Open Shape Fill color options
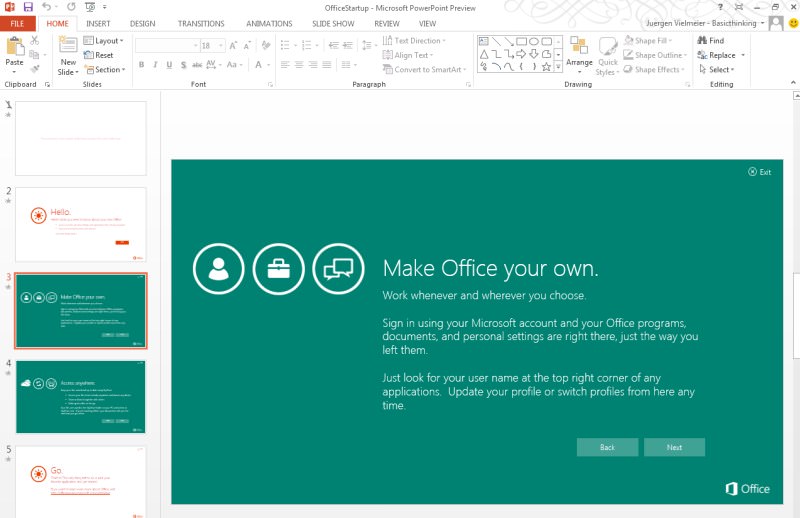This screenshot has width=800, height=518. click(648, 40)
